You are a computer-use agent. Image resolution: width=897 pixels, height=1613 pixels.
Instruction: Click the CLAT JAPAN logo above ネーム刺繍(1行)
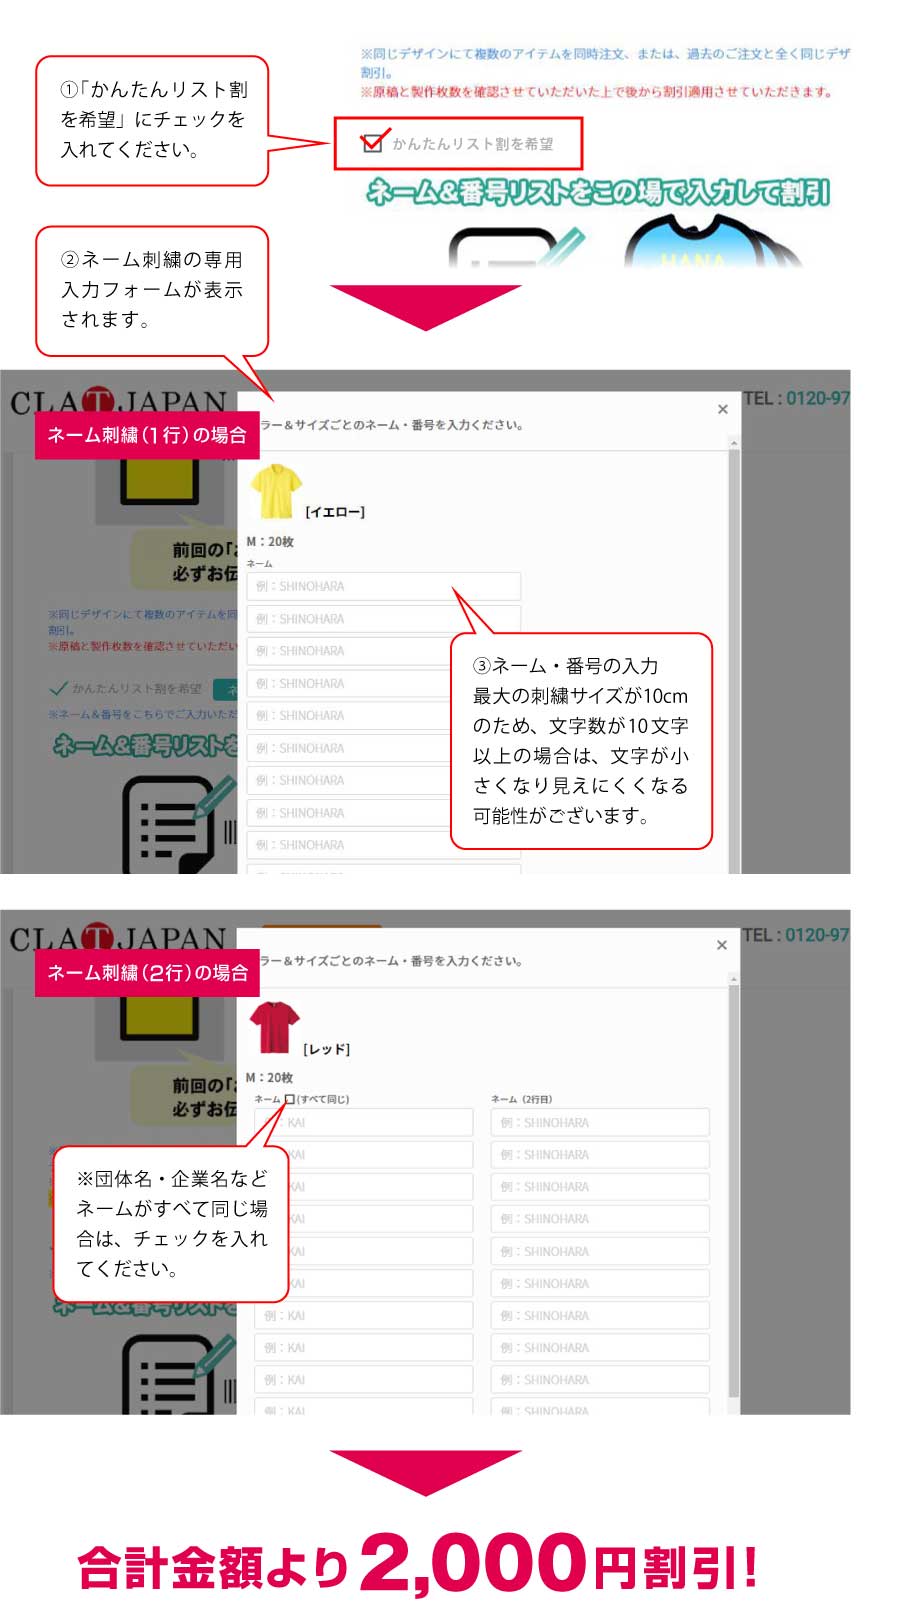point(118,402)
